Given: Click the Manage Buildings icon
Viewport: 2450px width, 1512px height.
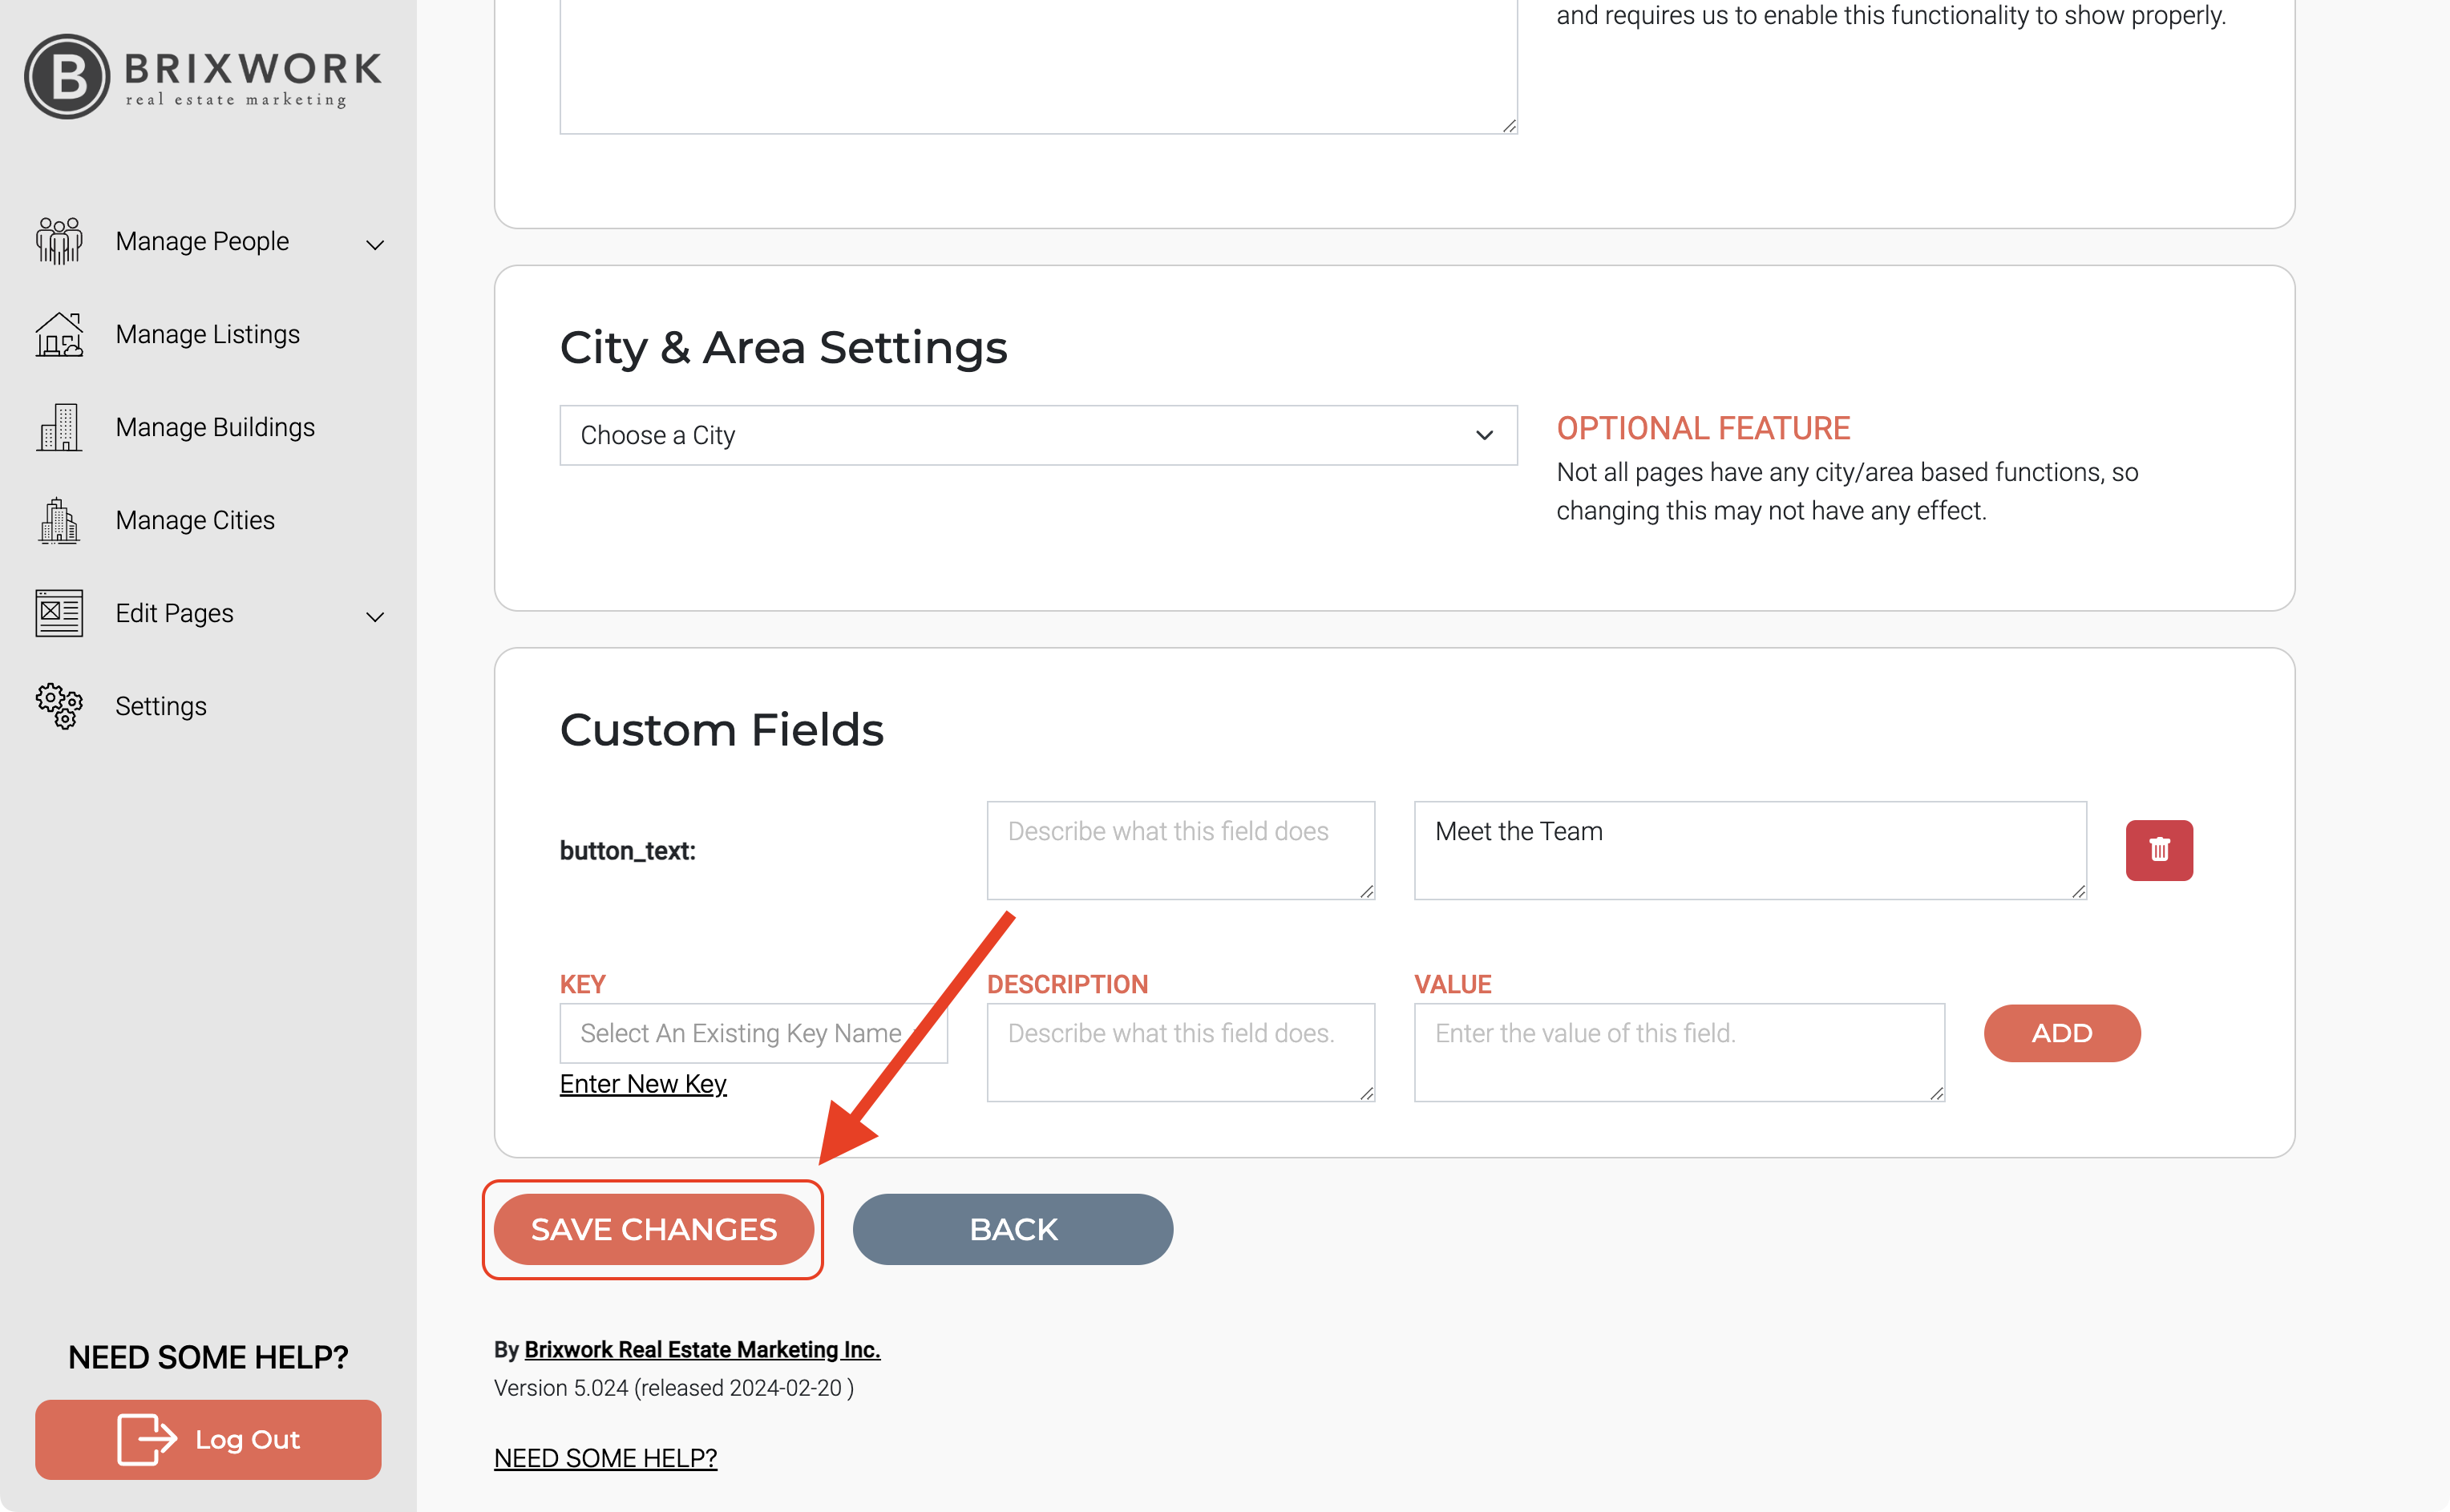Looking at the screenshot, I should pyautogui.click(x=59, y=427).
